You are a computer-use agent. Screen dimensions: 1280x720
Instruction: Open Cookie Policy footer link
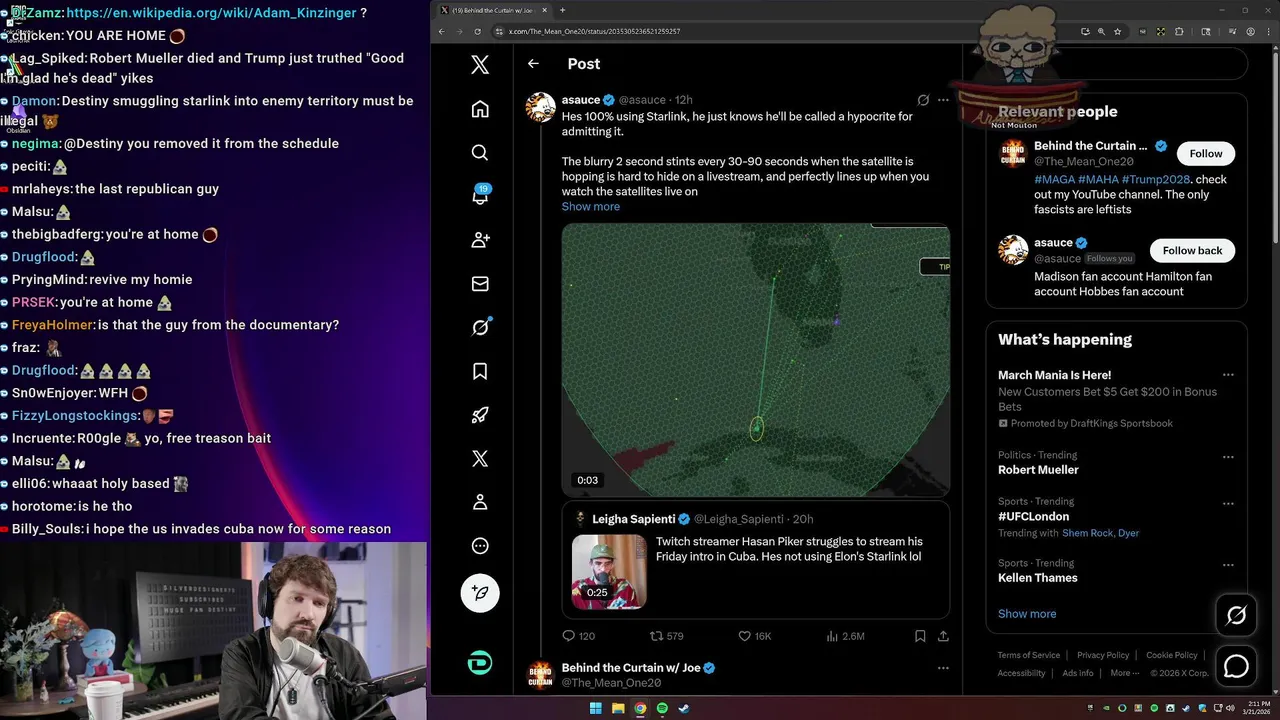coord(1171,655)
